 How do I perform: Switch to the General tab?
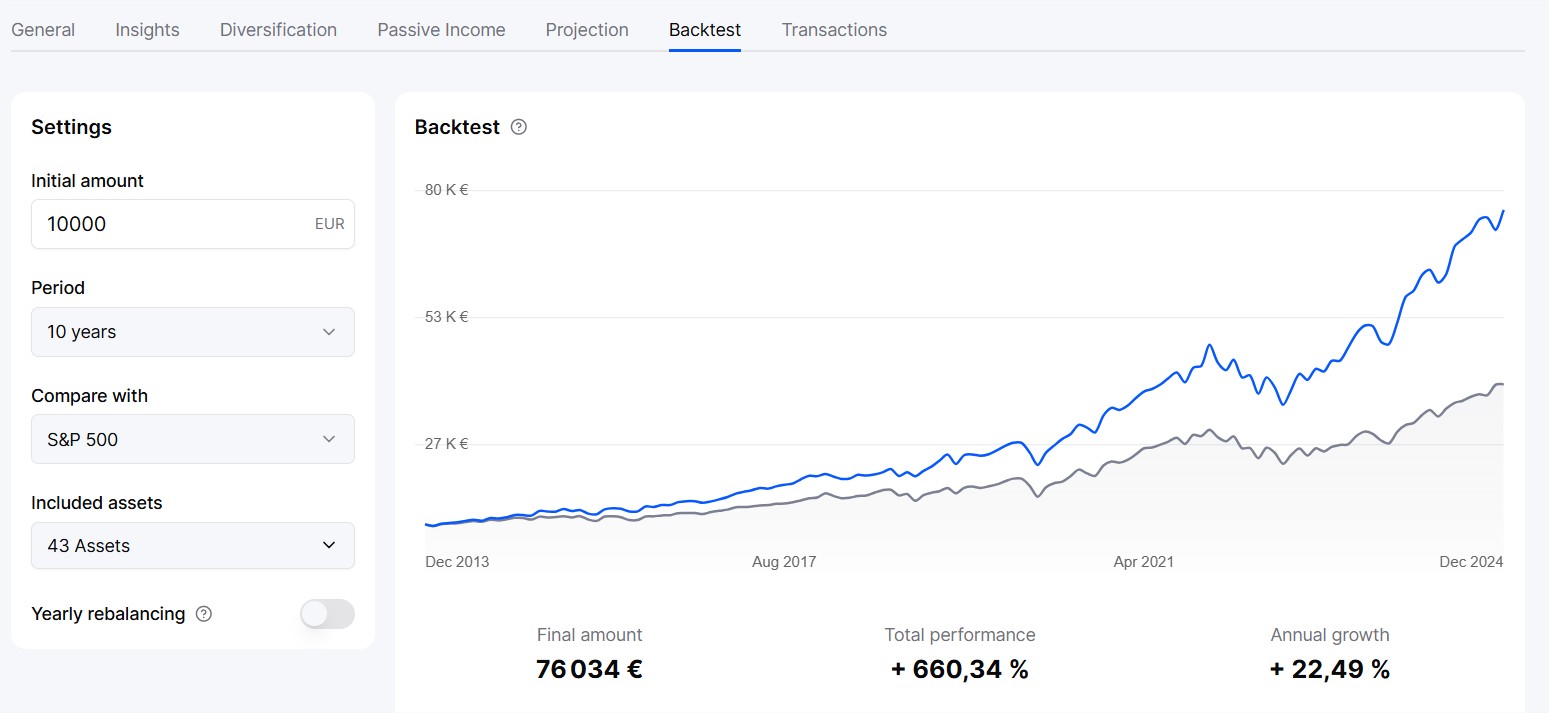pyautogui.click(x=43, y=30)
